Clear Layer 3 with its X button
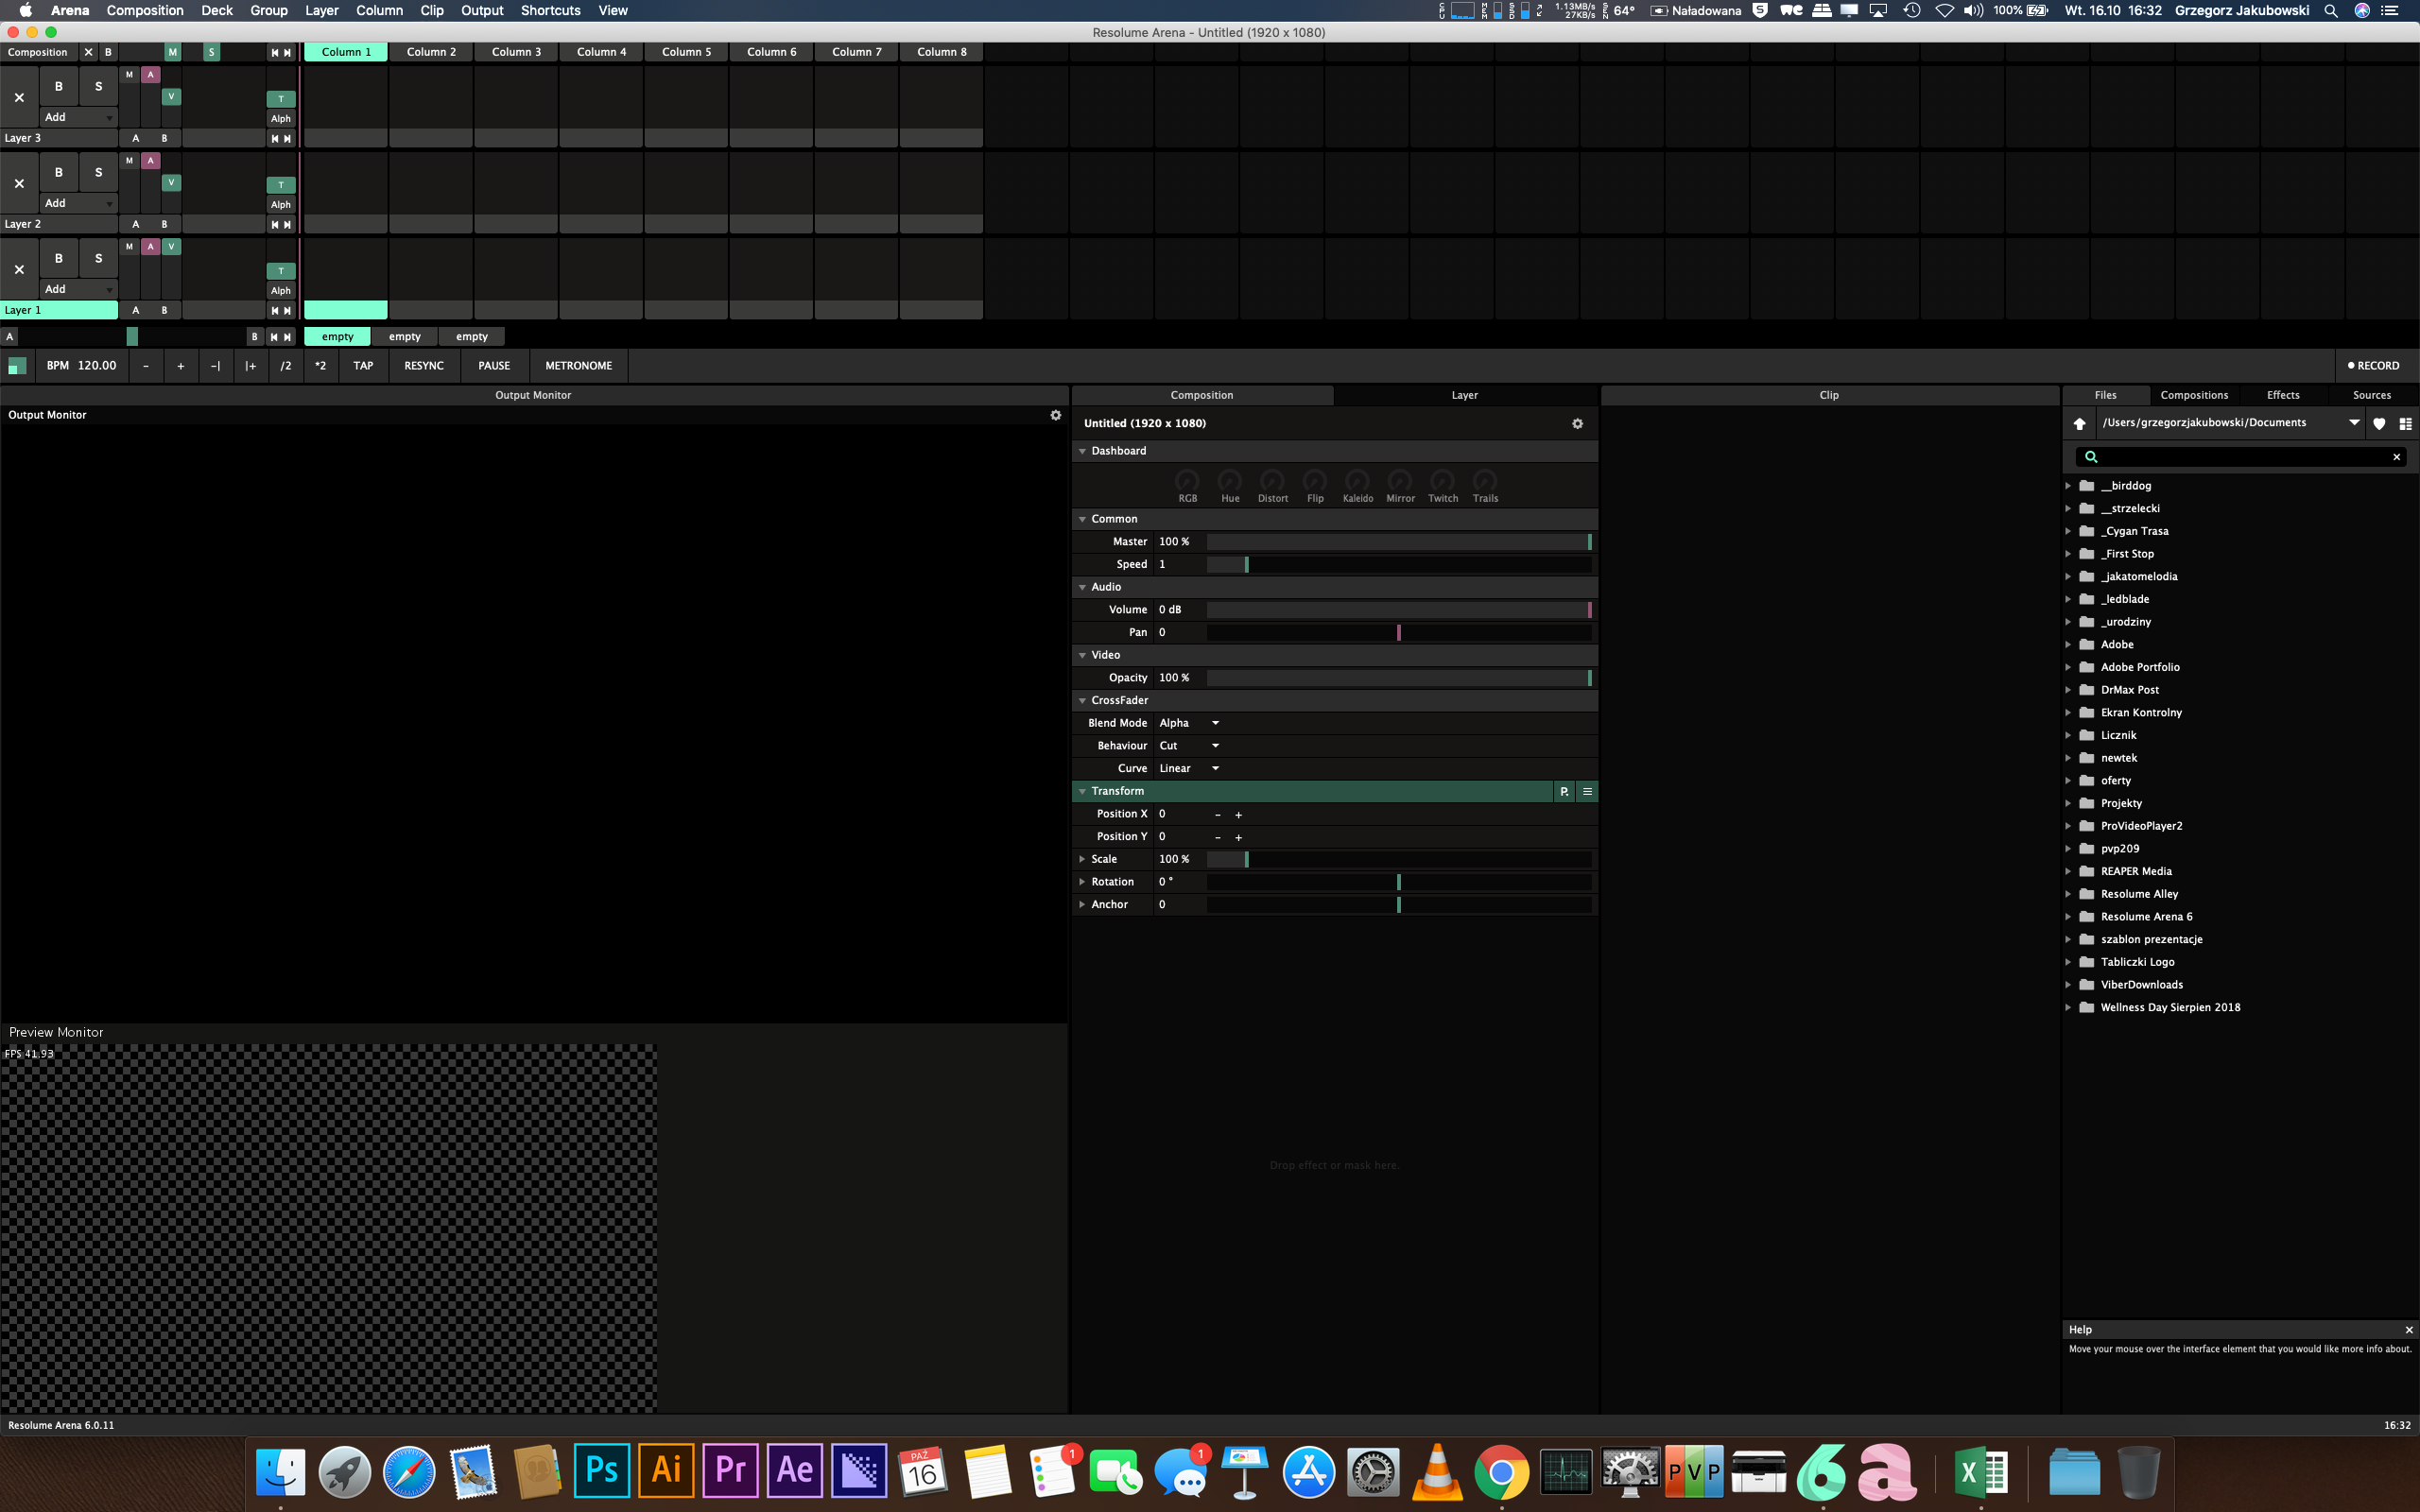2420x1512 pixels. coord(19,97)
